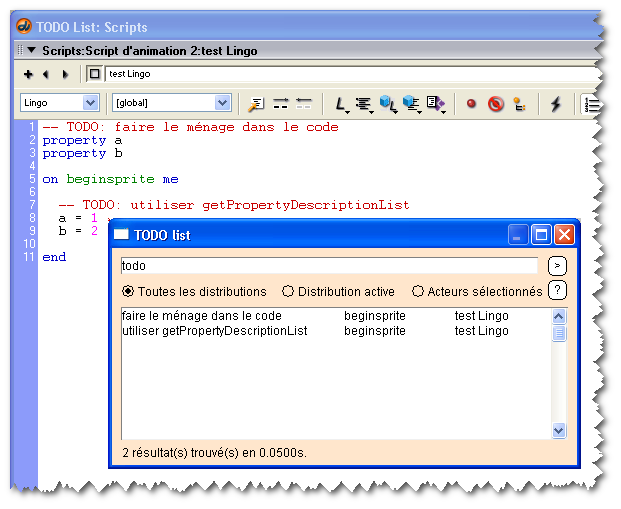Screen dimensions: 621x509
Task: Open the alphabetical Lingo menu icon
Action: [x=341, y=105]
